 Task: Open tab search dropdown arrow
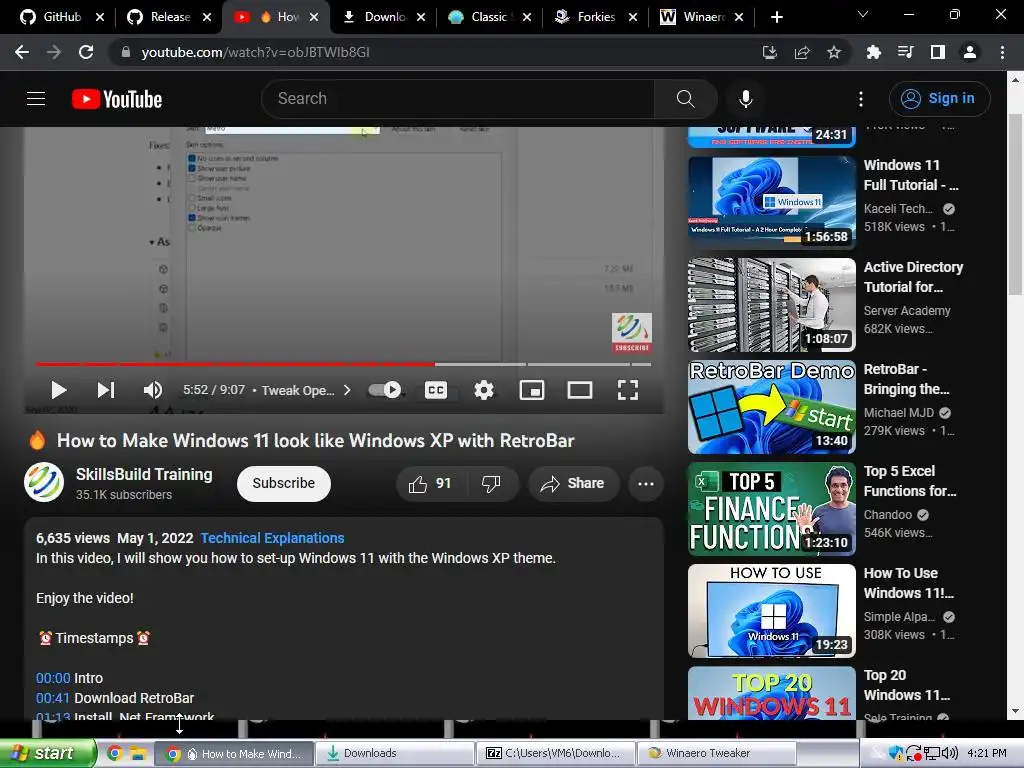click(863, 14)
